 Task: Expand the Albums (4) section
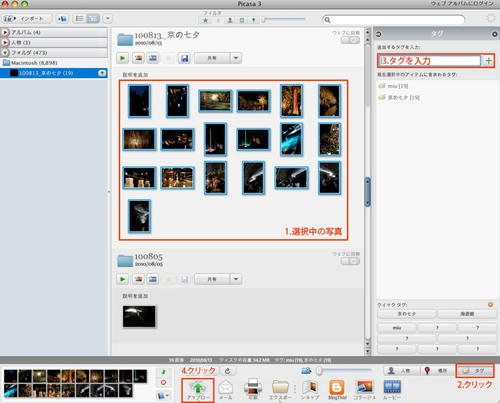(x=5, y=32)
